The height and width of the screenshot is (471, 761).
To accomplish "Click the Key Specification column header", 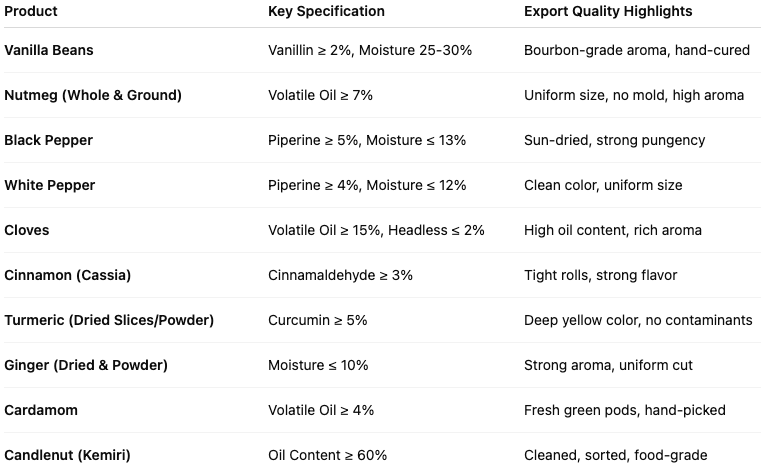I will pos(326,11).
